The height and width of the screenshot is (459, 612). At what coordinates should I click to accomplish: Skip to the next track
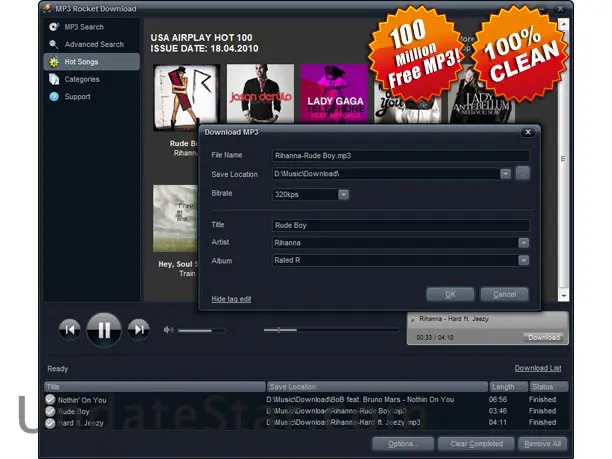coord(139,328)
